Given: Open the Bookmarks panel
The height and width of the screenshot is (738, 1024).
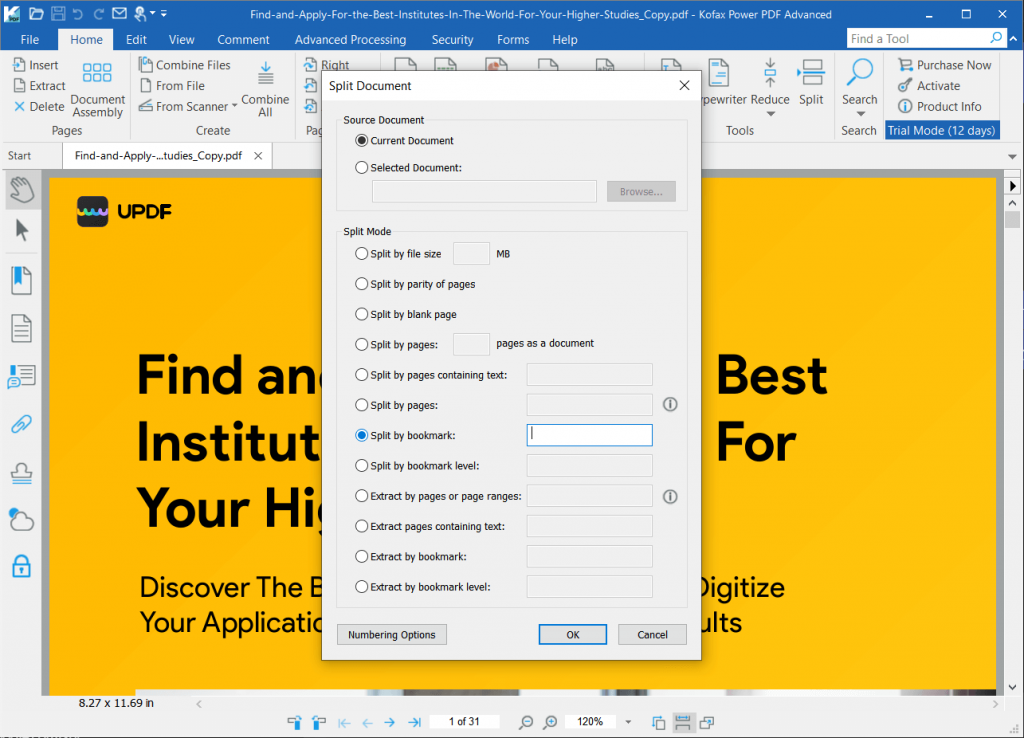Looking at the screenshot, I should click(x=20, y=280).
